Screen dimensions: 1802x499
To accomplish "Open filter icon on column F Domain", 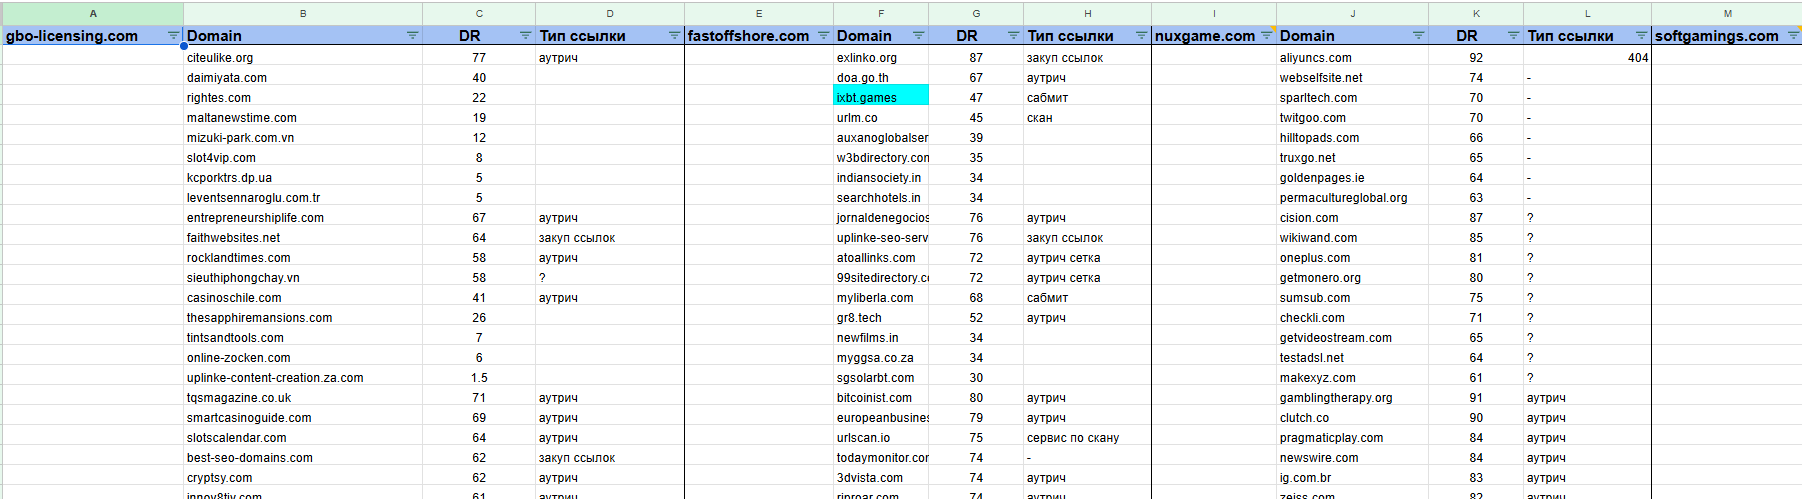I will pyautogui.click(x=918, y=36).
